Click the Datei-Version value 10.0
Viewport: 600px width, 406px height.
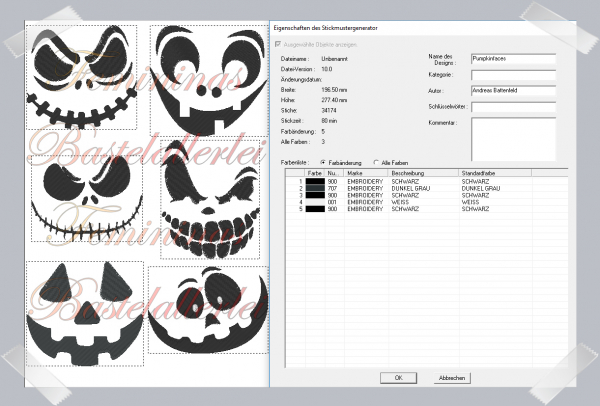[x=327, y=69]
